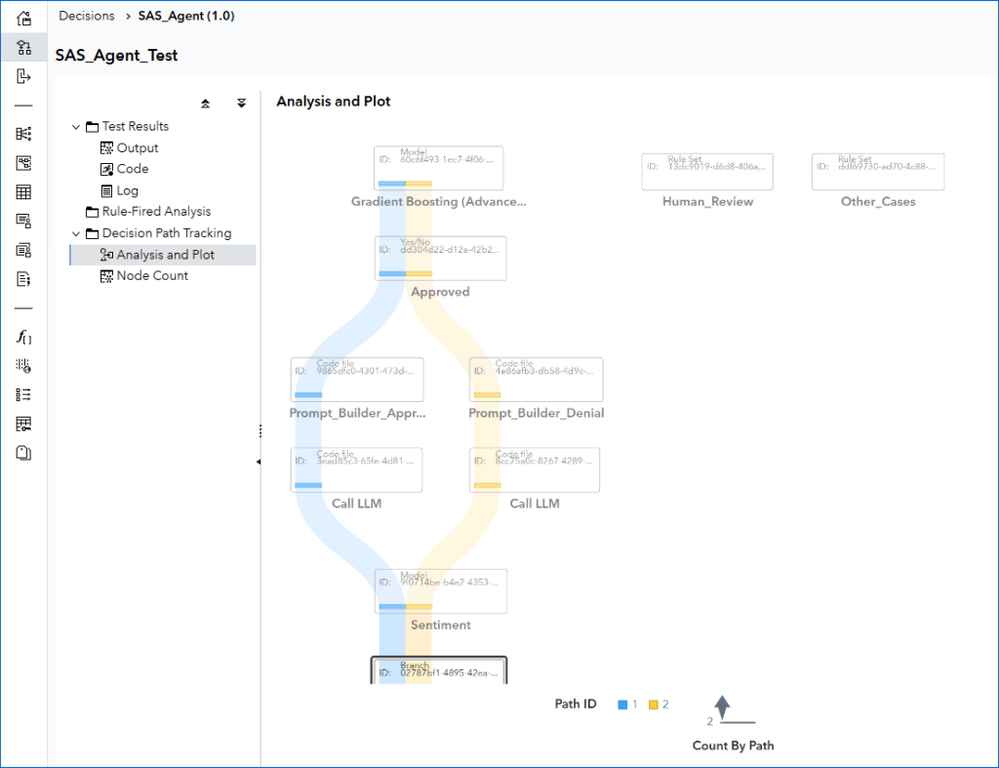Open the Log tree item

click(119, 191)
